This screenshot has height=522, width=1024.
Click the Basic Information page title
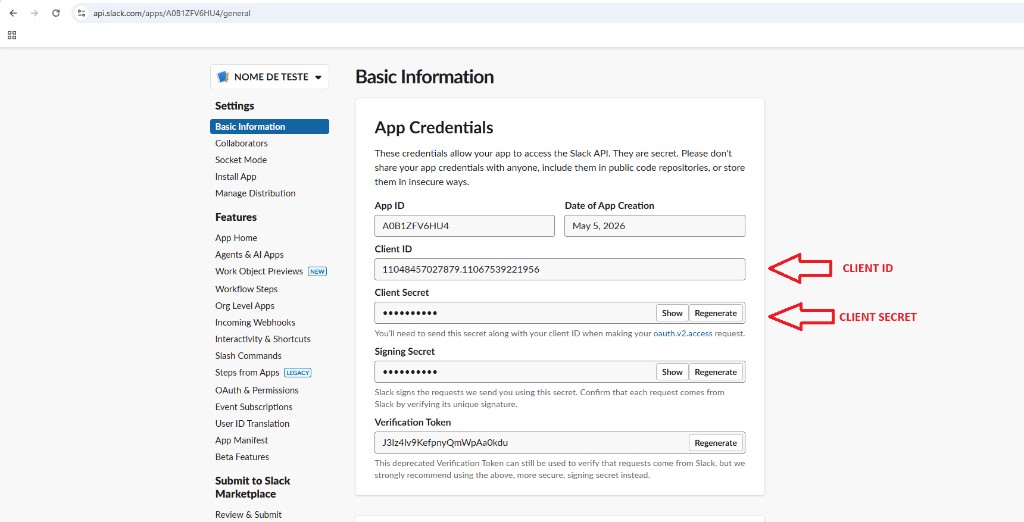coord(424,76)
